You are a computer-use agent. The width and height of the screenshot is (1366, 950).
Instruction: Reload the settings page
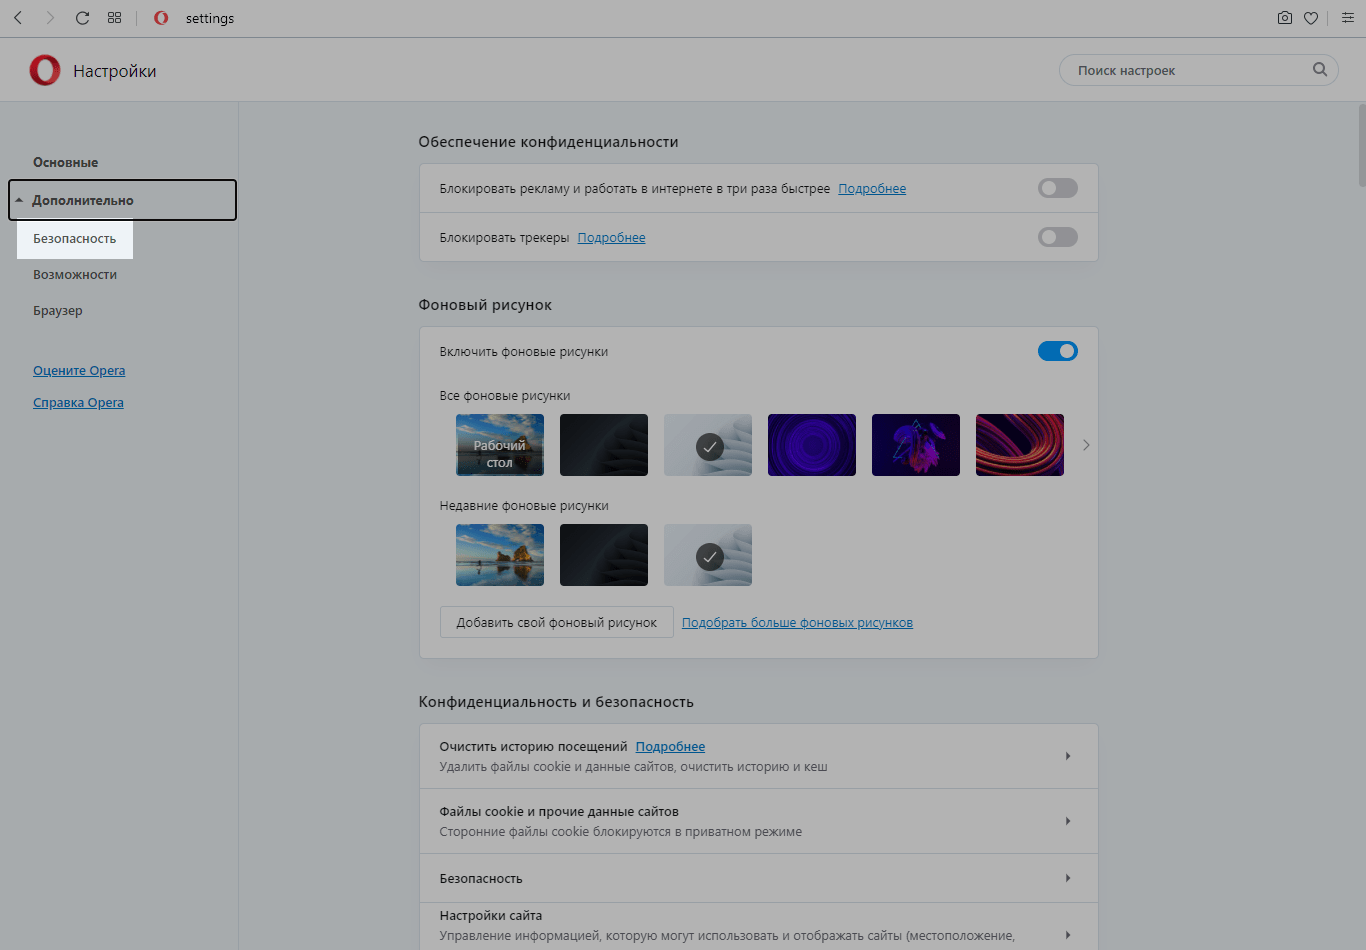pos(82,18)
